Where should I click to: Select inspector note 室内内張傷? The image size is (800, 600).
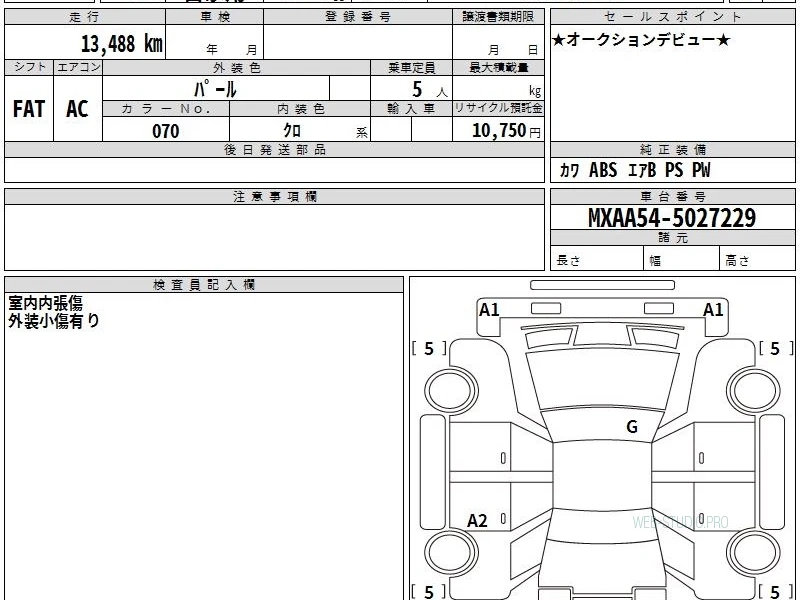pos(45,303)
